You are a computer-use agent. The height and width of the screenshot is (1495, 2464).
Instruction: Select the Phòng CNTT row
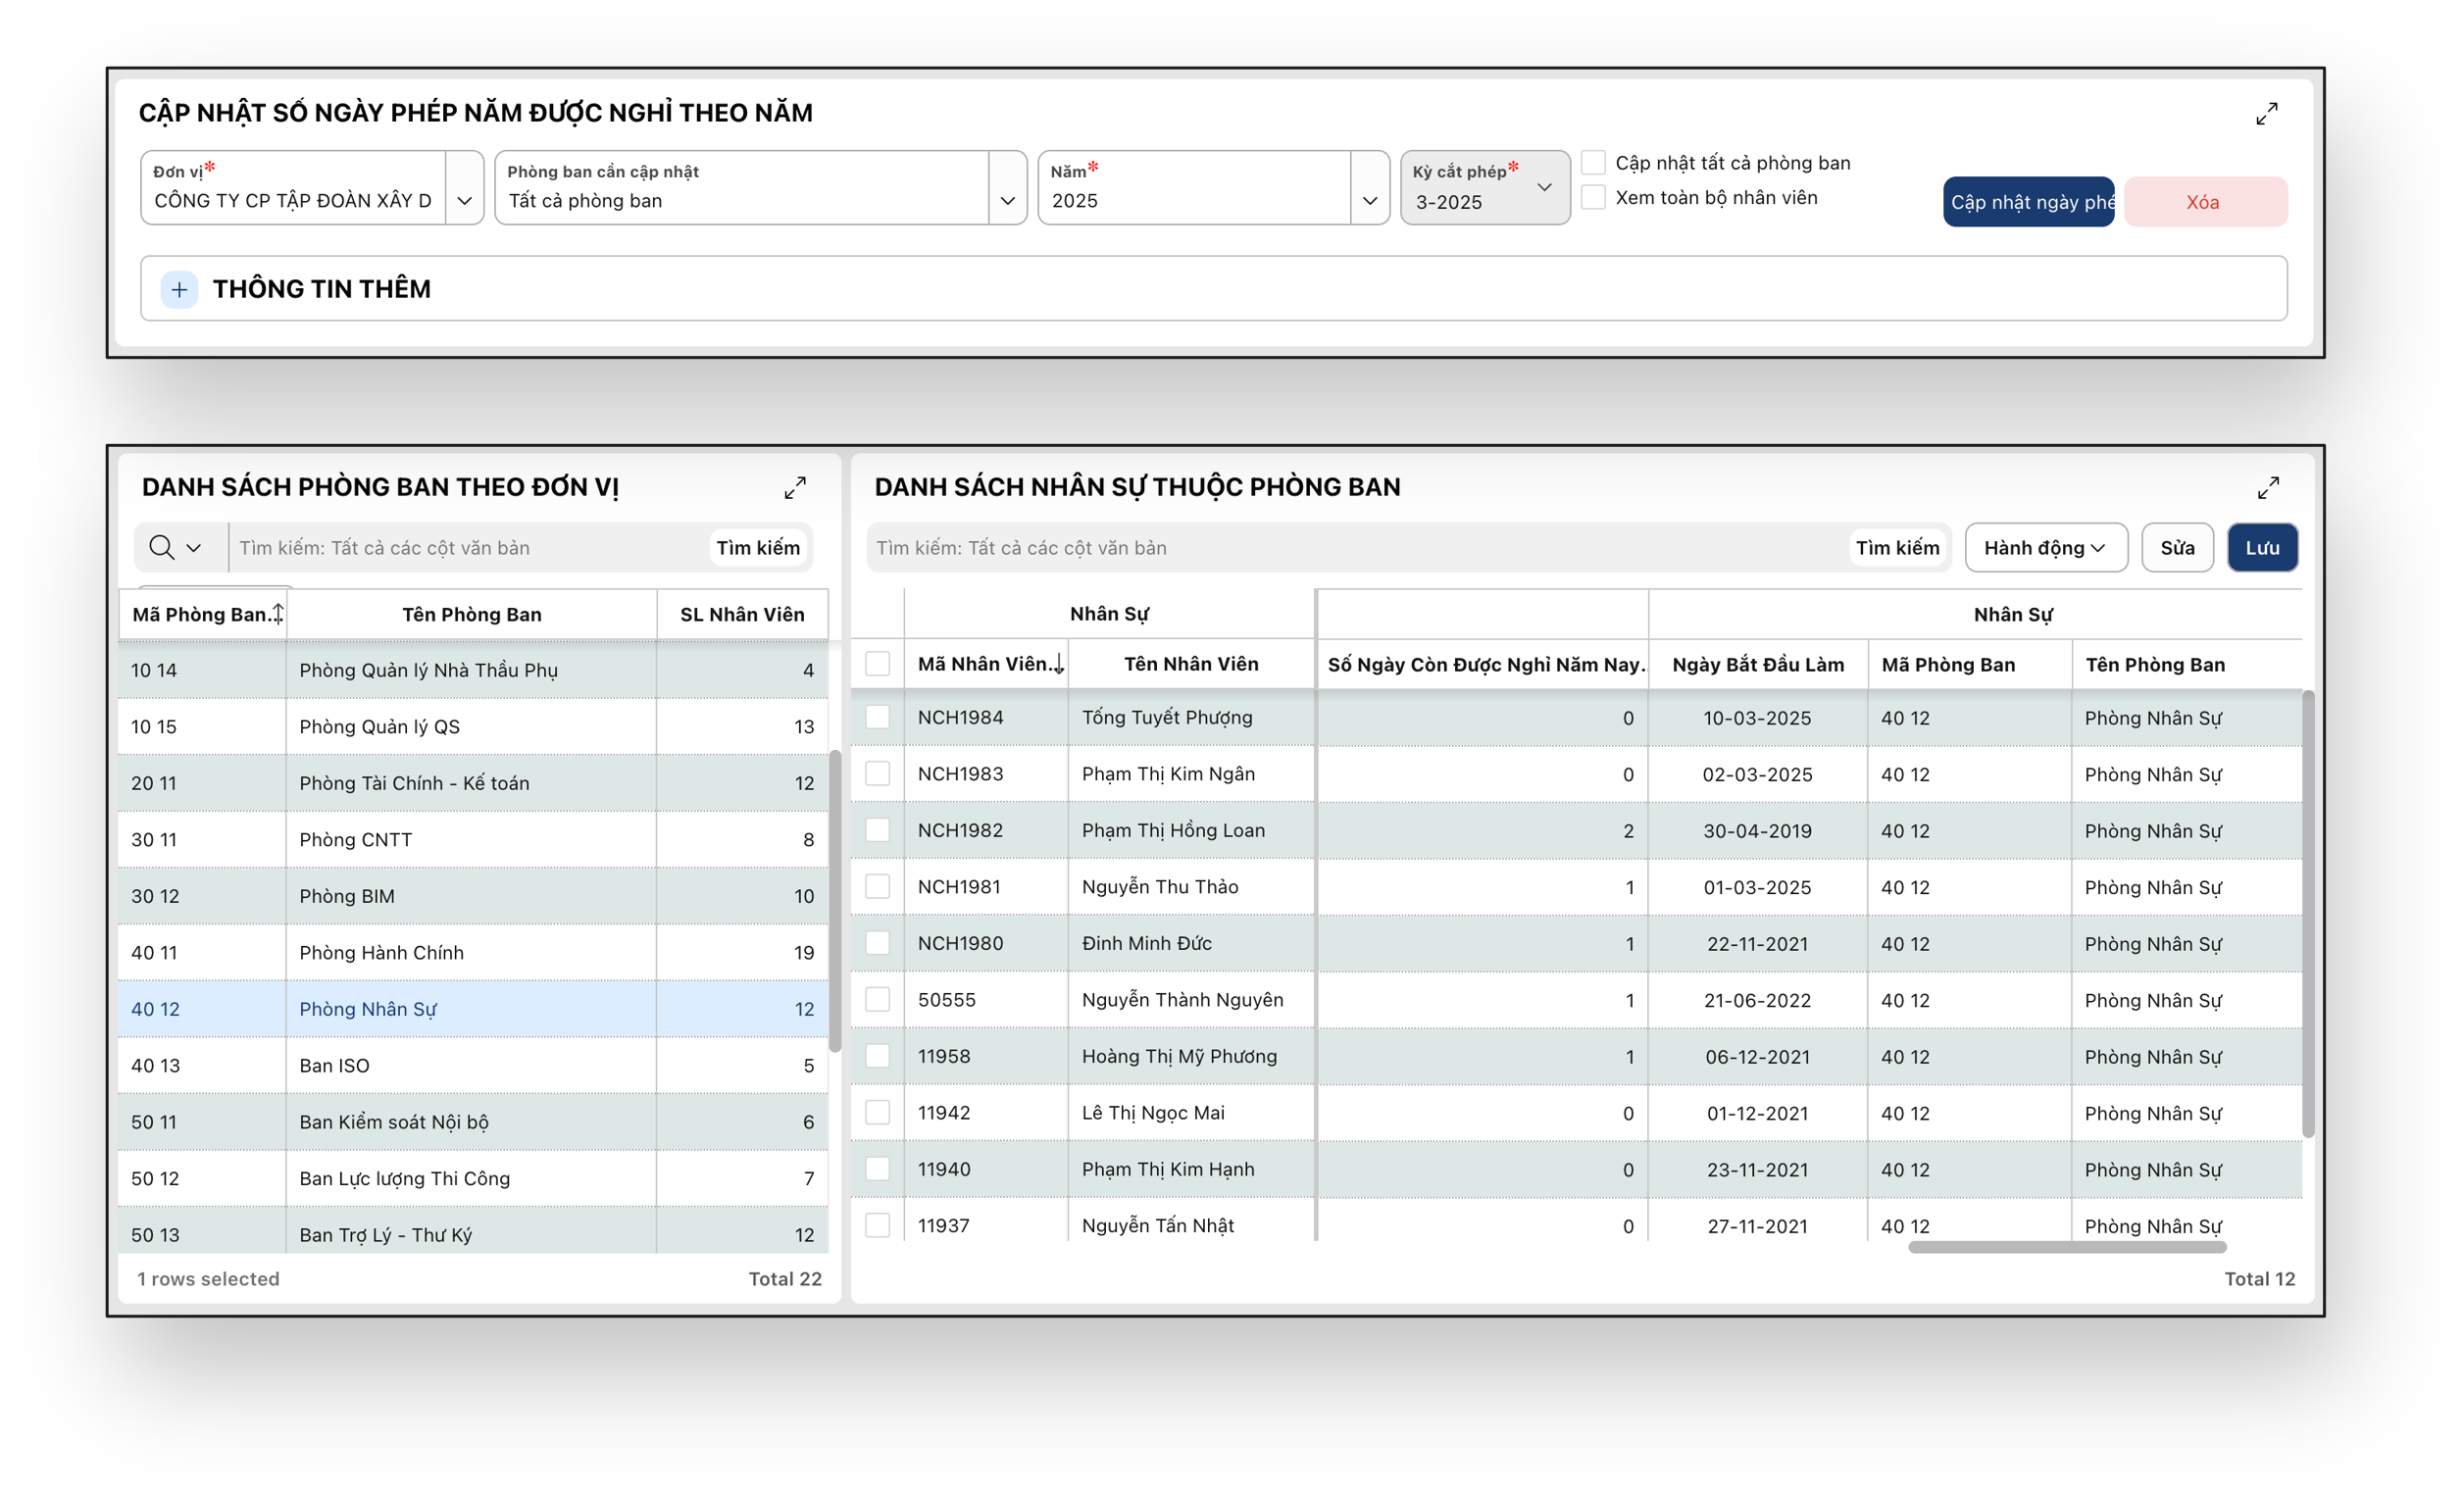point(473,839)
